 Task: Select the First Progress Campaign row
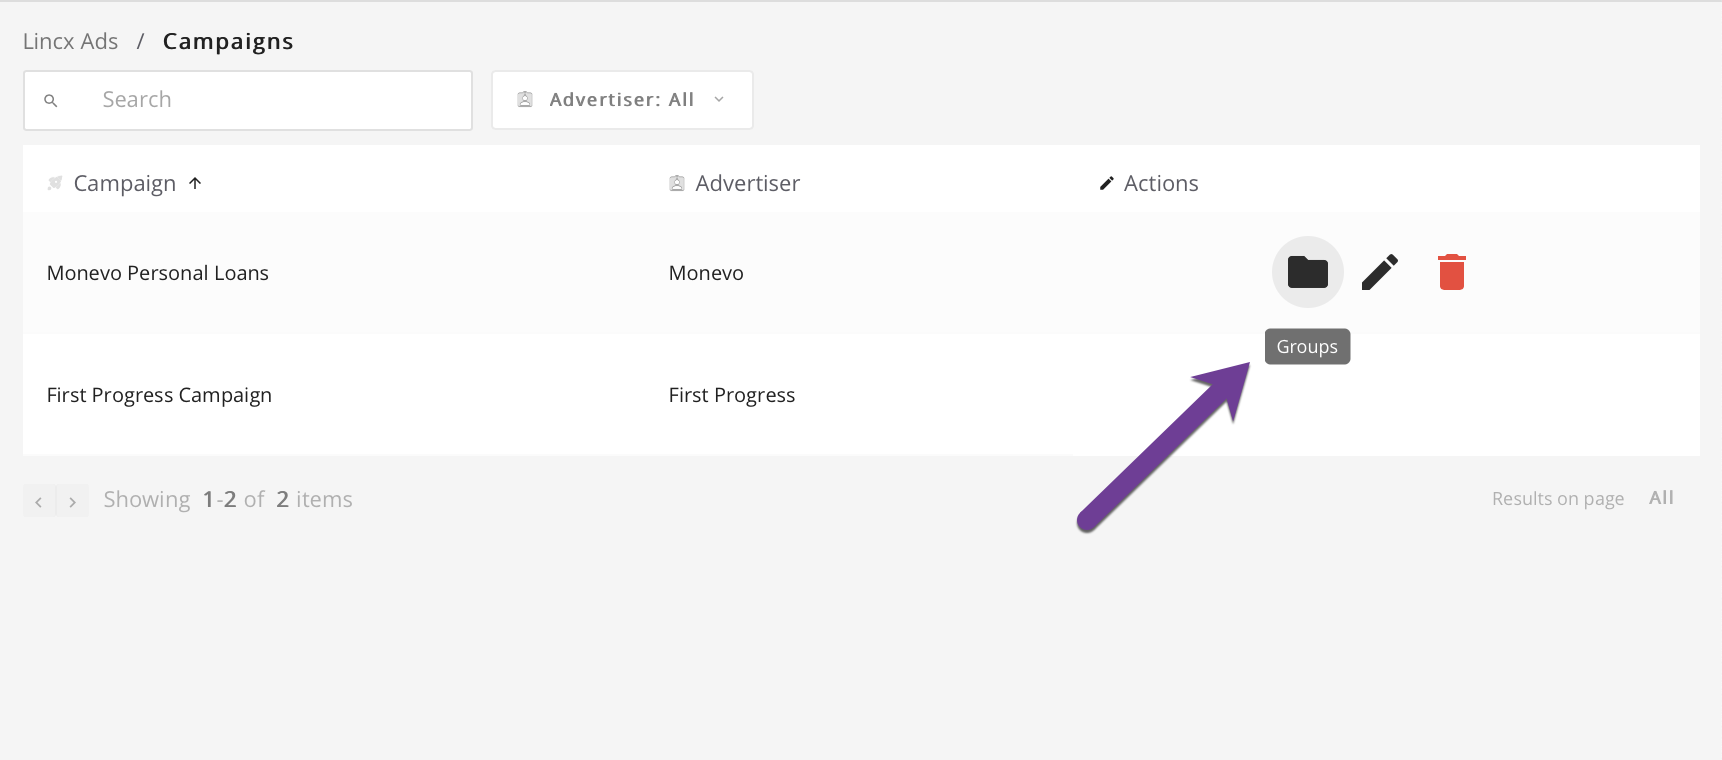pos(861,395)
